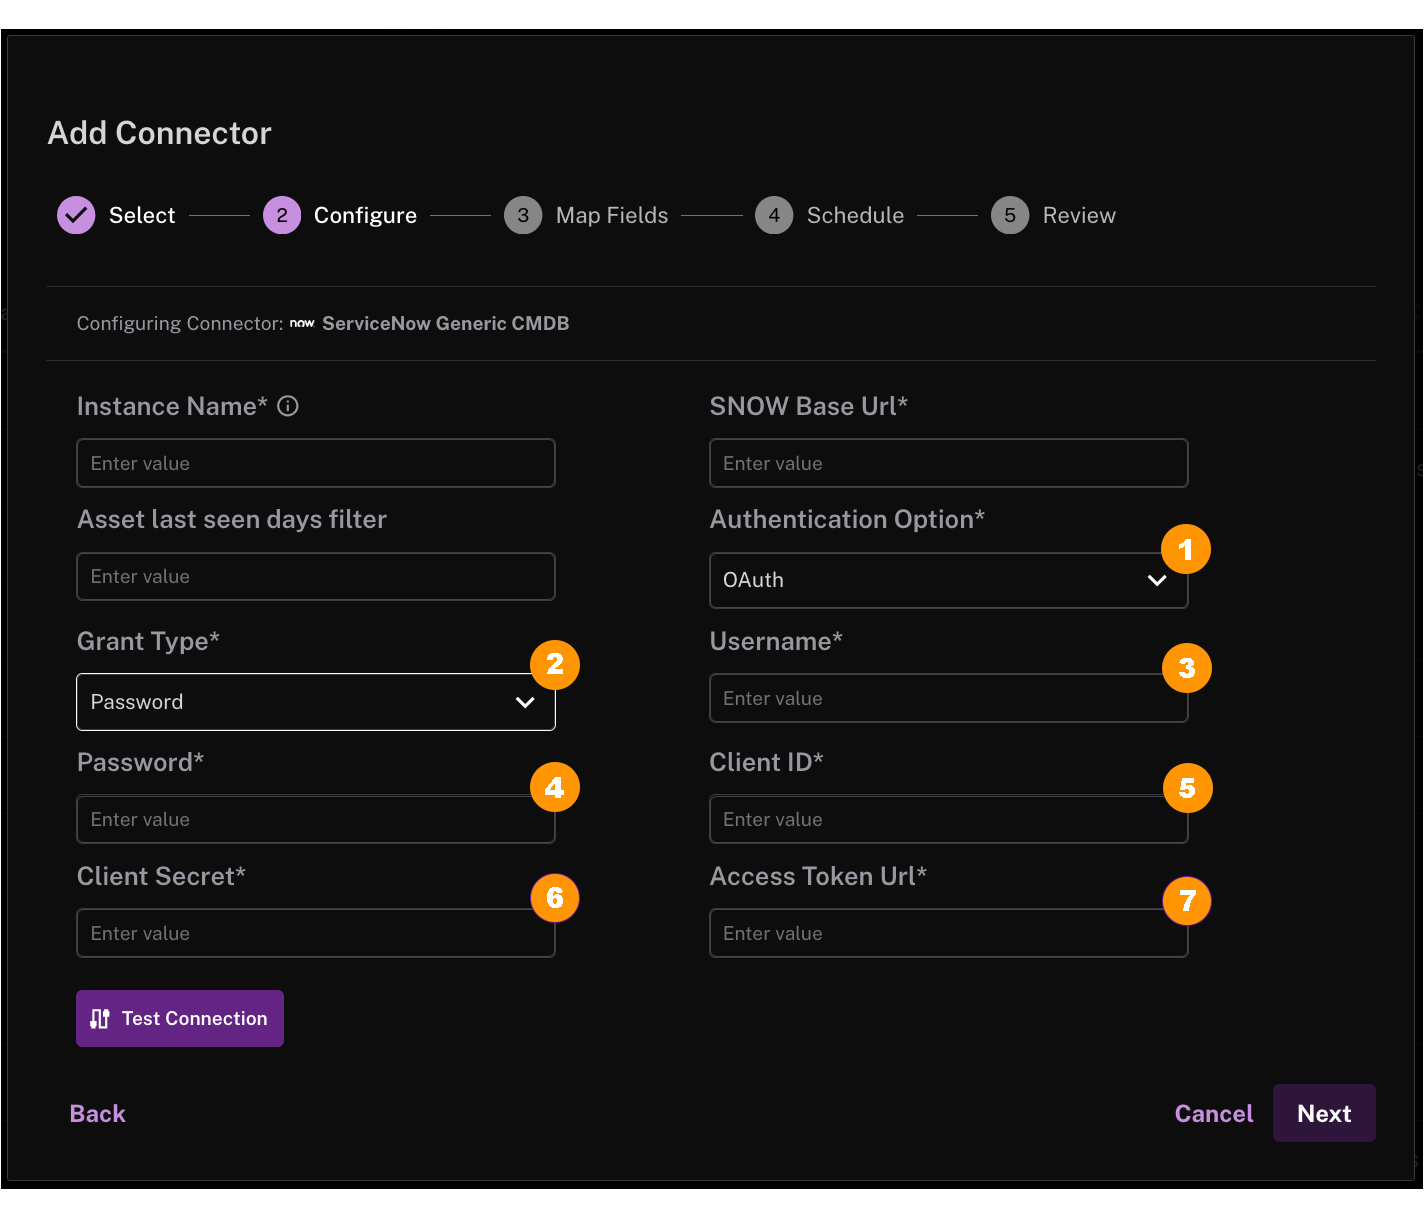Go to the Configure step label
Screen dimensions: 1424x1220
pyautogui.click(x=365, y=215)
